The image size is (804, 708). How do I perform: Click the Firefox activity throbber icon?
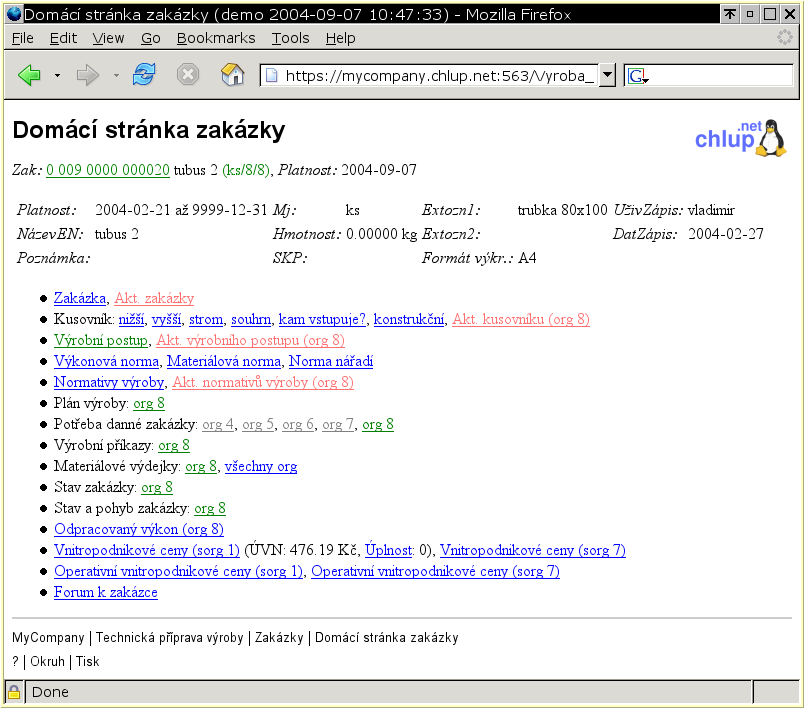(785, 37)
